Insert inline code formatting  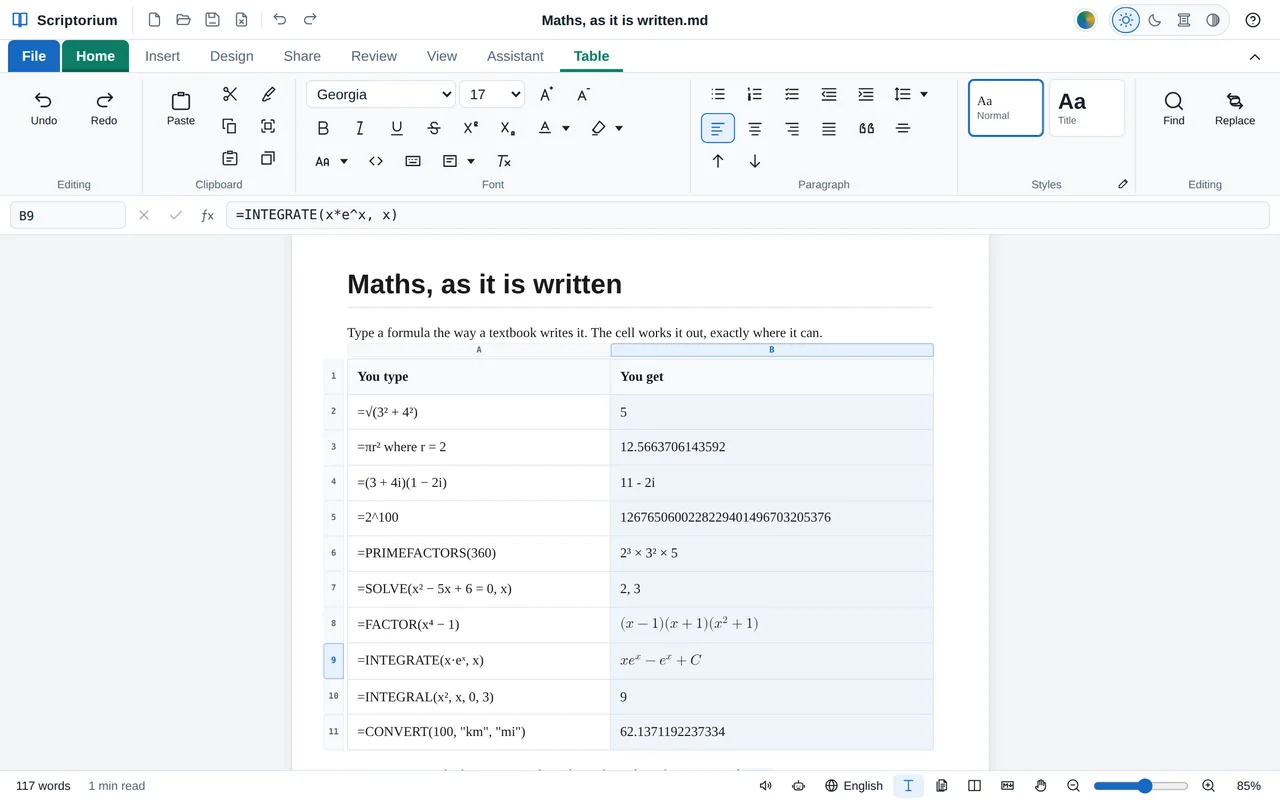(x=376, y=161)
